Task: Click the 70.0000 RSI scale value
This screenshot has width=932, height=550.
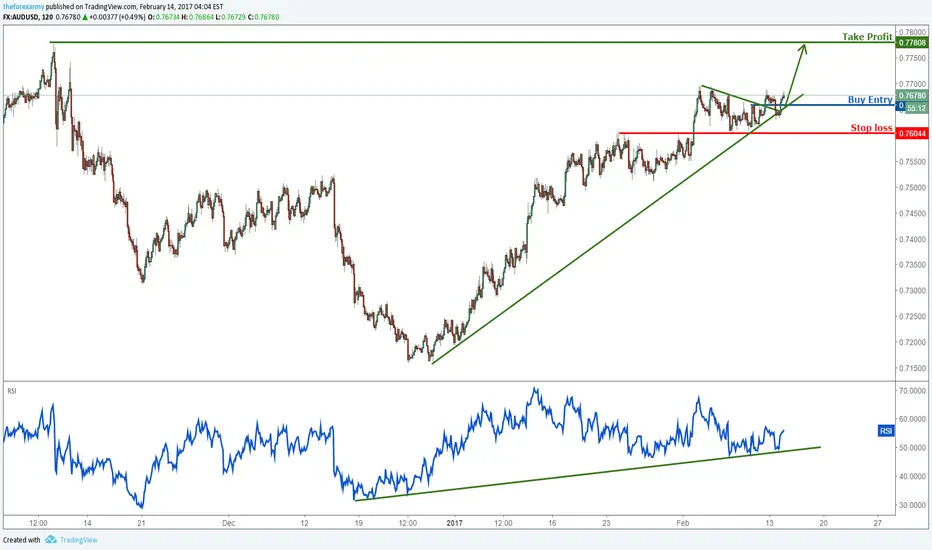Action: coord(912,391)
